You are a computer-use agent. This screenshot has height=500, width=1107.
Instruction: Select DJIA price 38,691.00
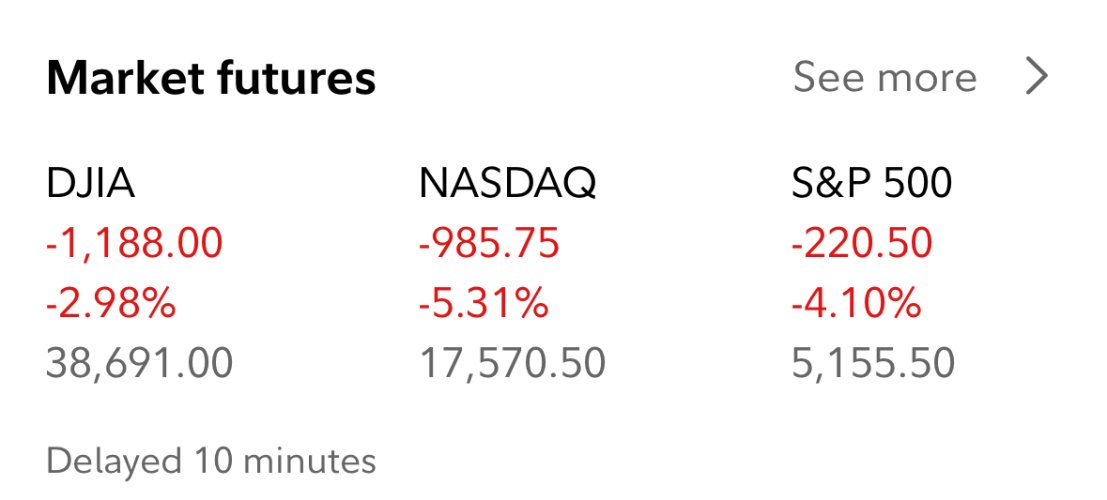coord(139,364)
